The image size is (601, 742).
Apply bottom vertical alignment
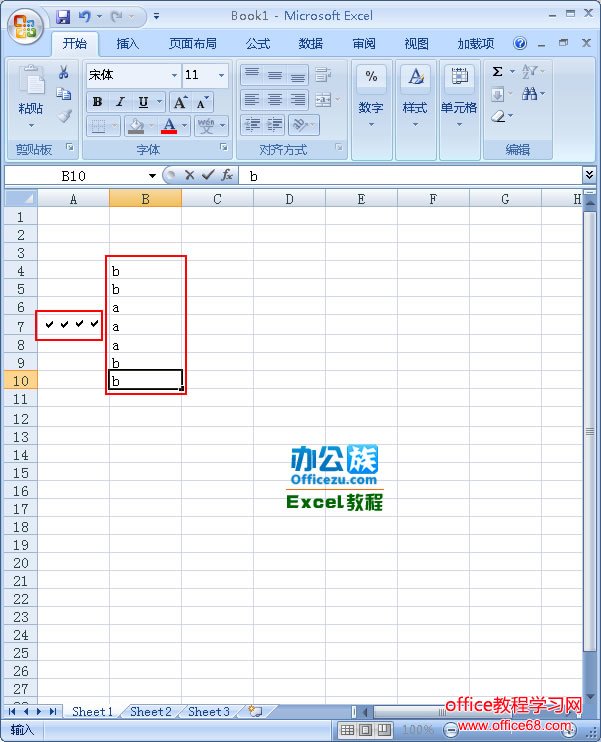coord(297,75)
